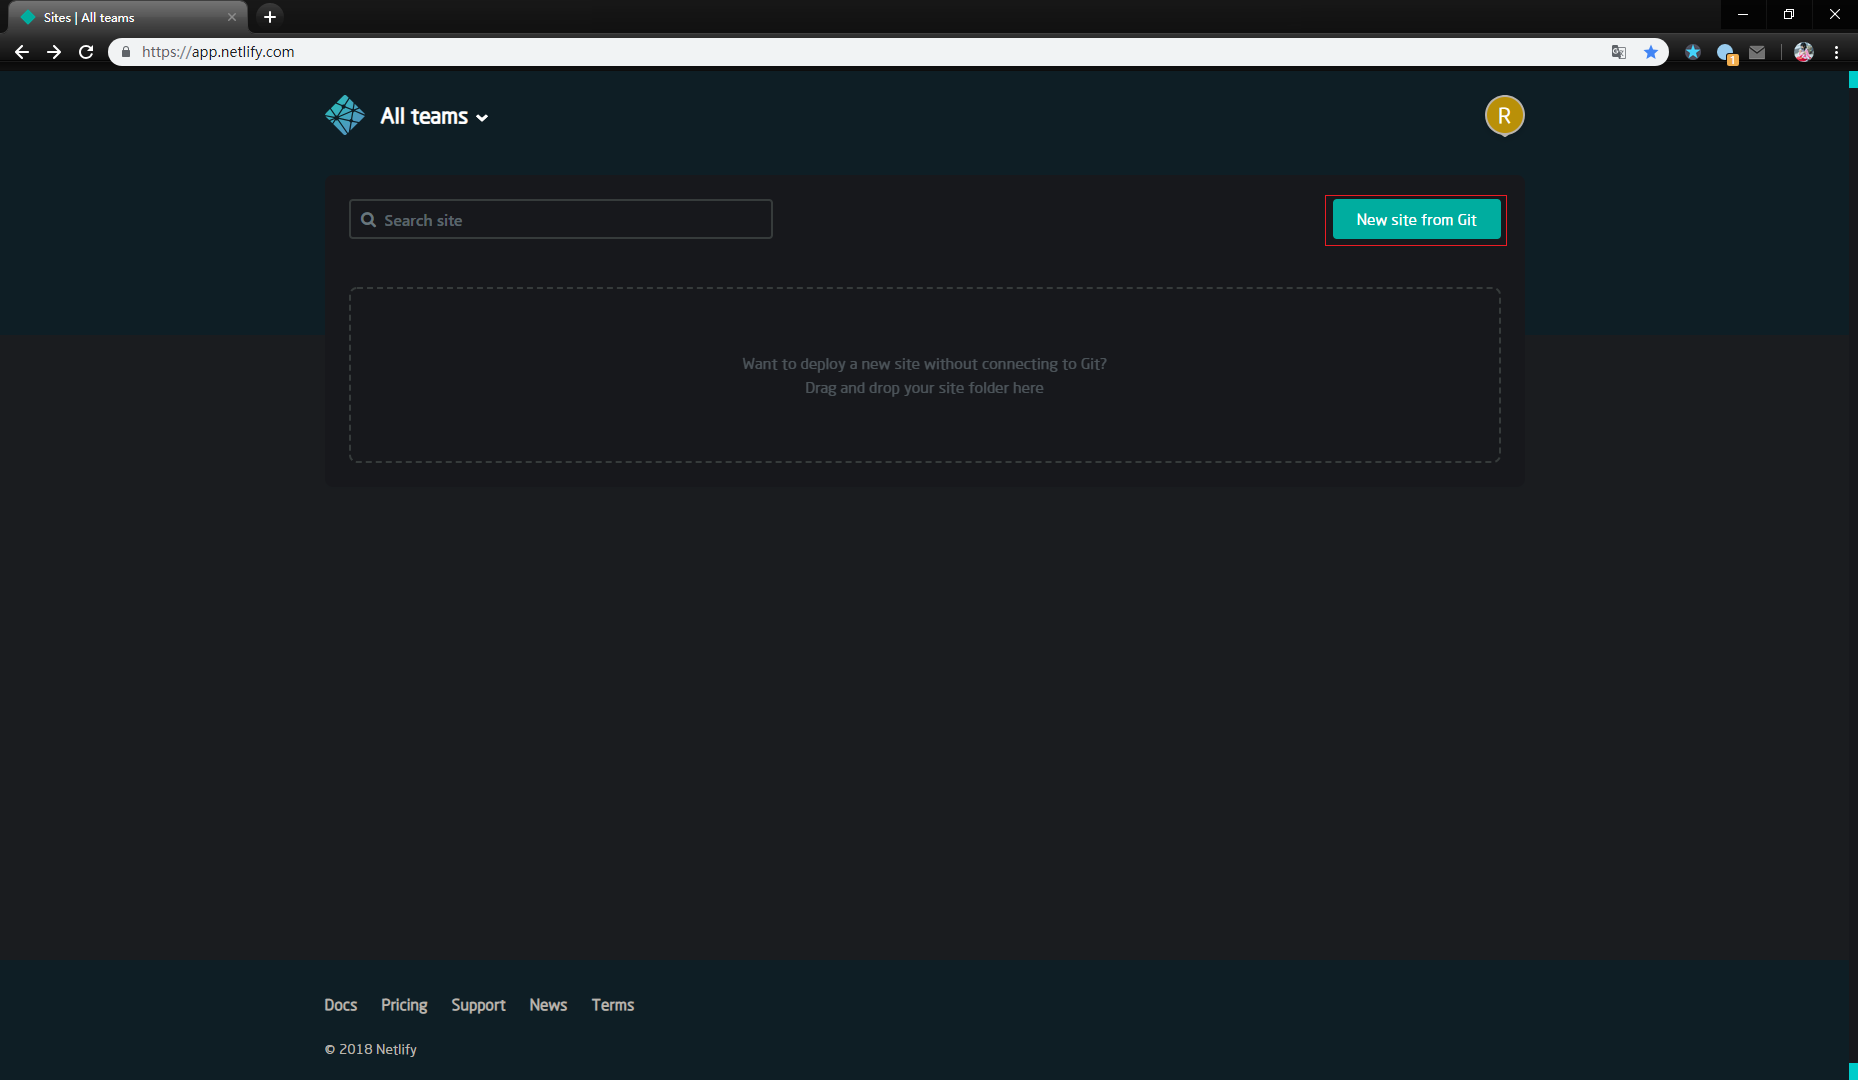The width and height of the screenshot is (1858, 1080).
Task: Click the magnifier icon in search box
Action: (368, 220)
